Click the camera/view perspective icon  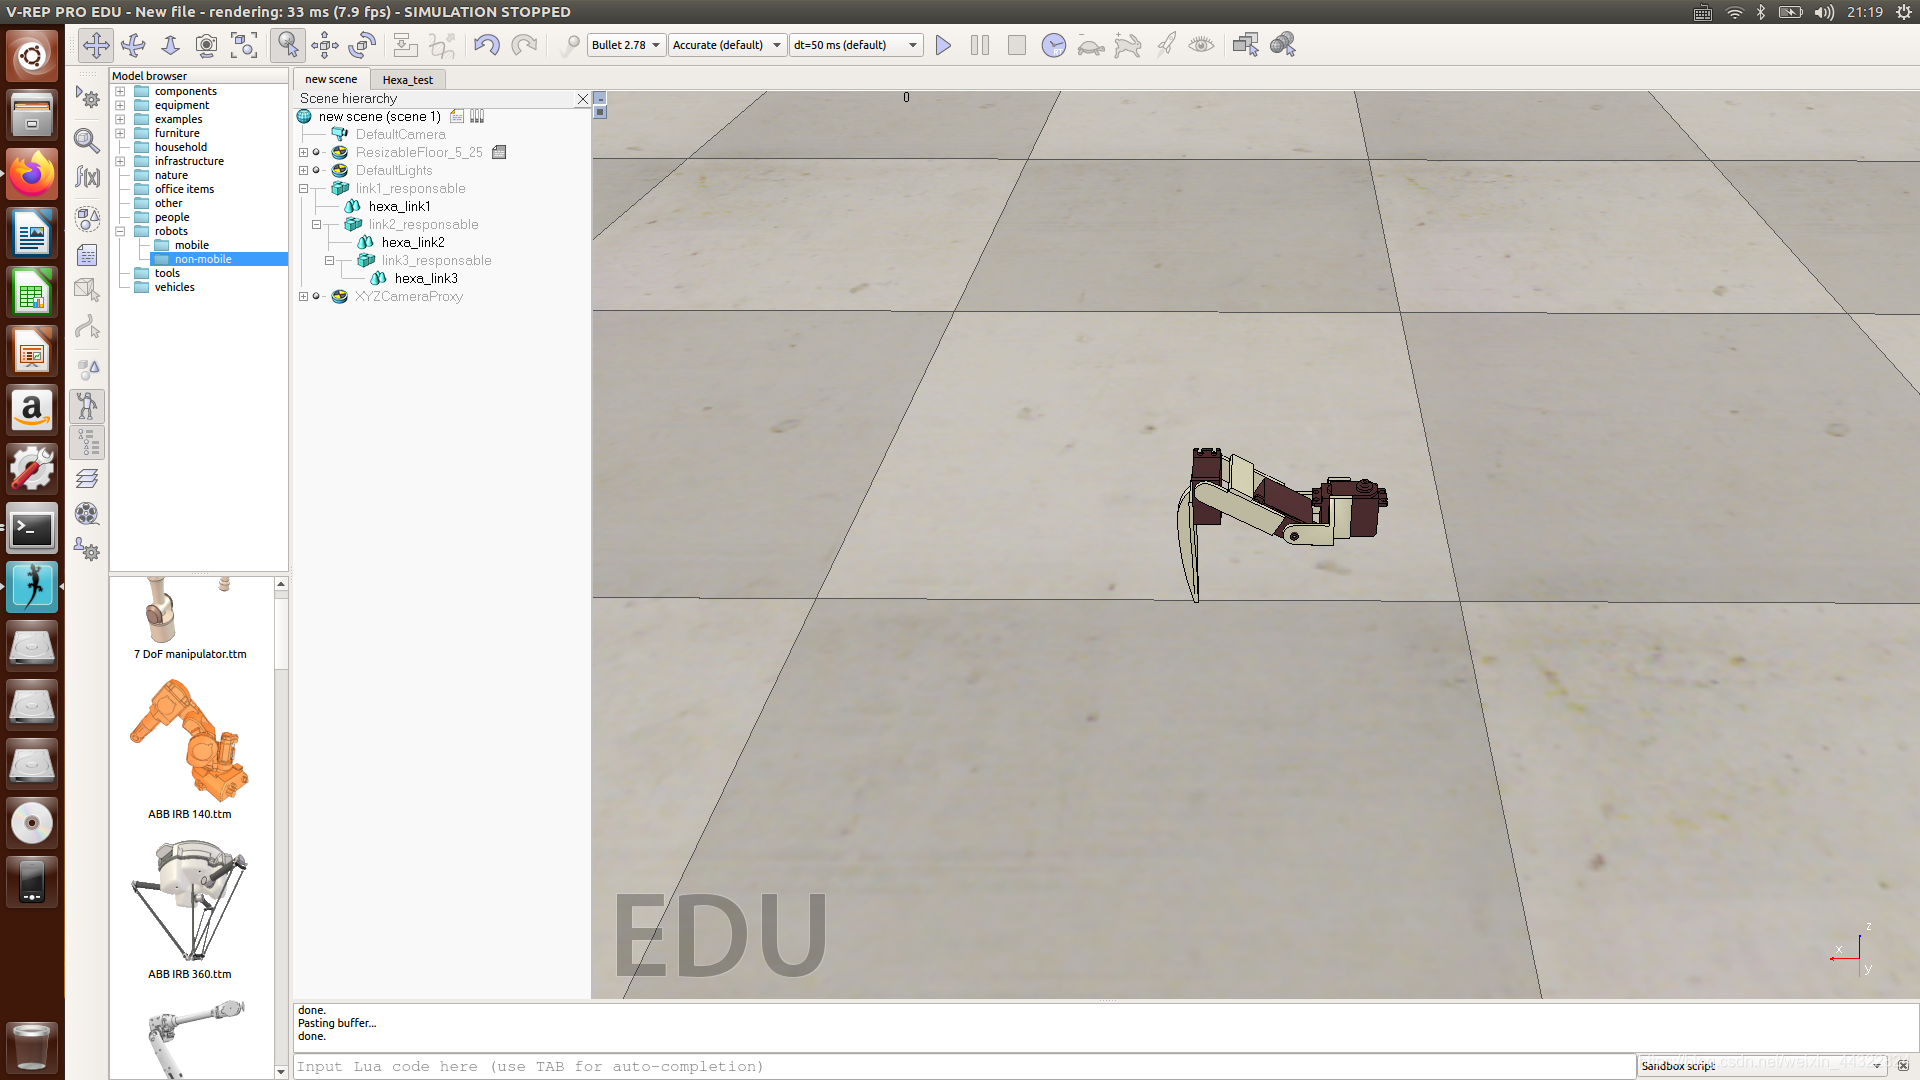[206, 45]
